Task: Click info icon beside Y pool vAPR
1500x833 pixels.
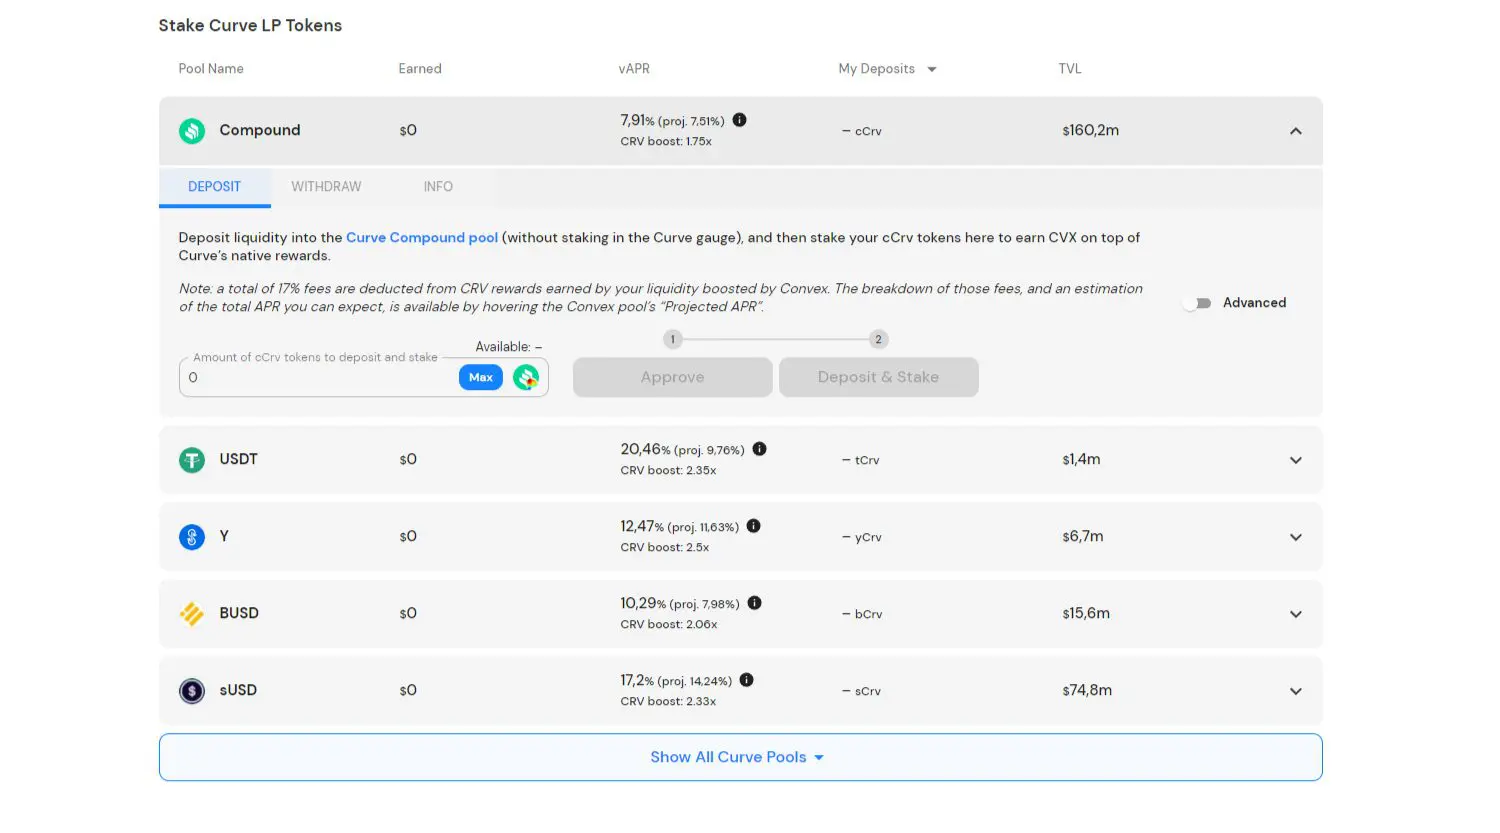Action: tap(754, 526)
